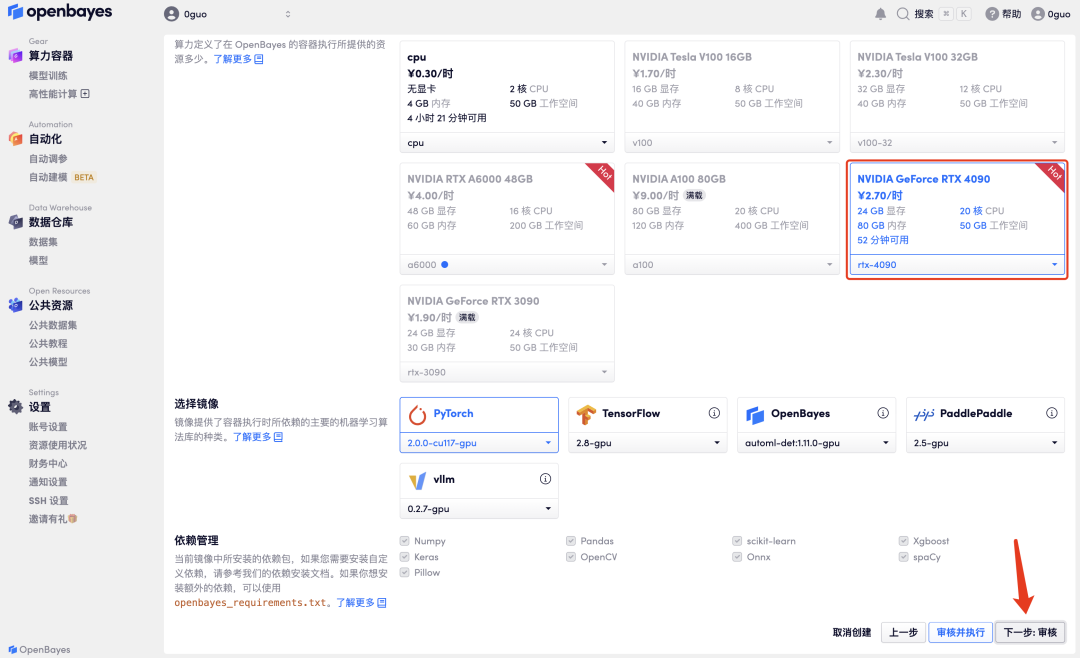Select the TensorFlow image option
1080x658 pixels.
583,412
